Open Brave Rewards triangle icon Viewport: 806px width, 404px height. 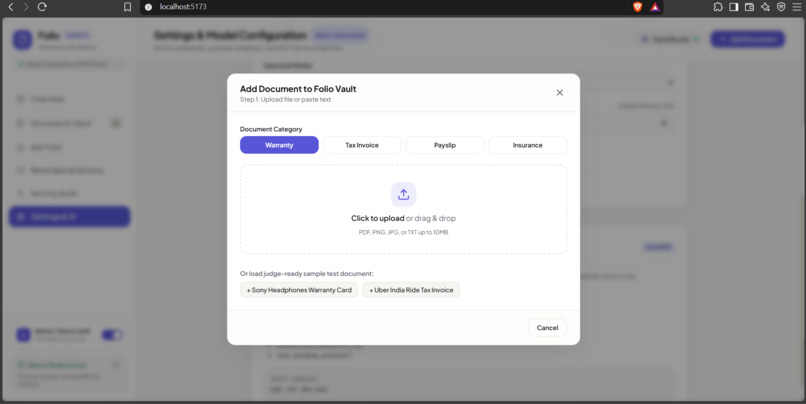655,7
